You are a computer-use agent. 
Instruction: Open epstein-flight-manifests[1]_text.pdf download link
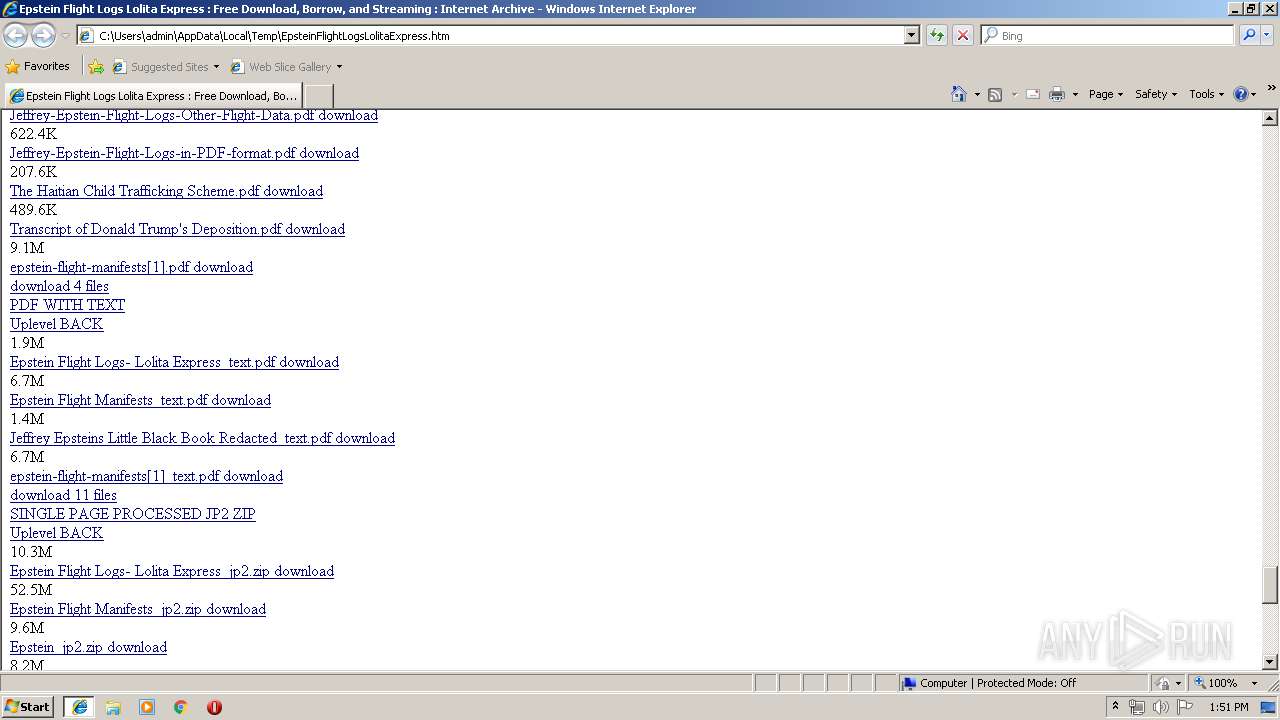146,476
